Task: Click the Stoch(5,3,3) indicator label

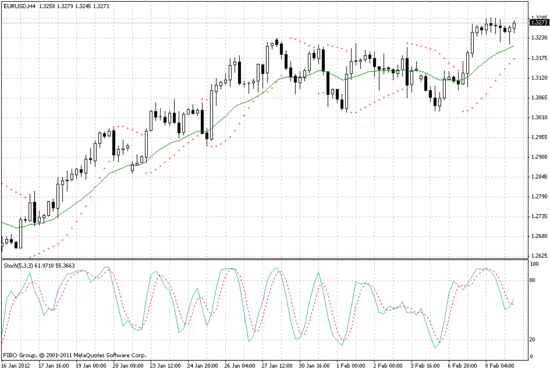Action: 18,266
